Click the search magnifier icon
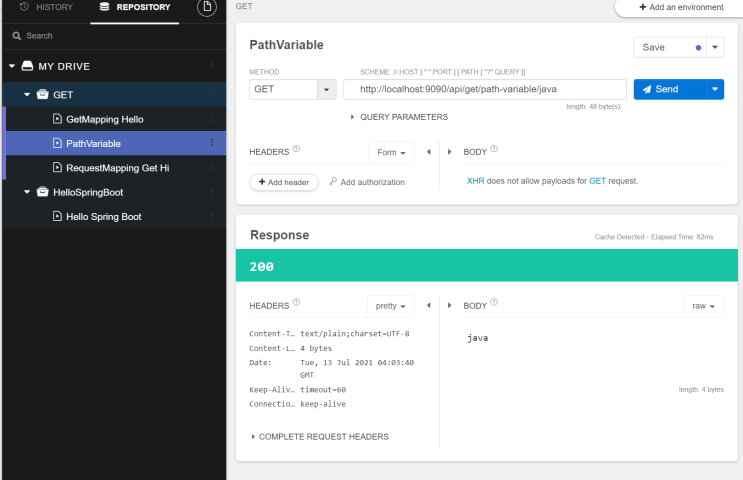This screenshot has width=743, height=480. pyautogui.click(x=17, y=36)
